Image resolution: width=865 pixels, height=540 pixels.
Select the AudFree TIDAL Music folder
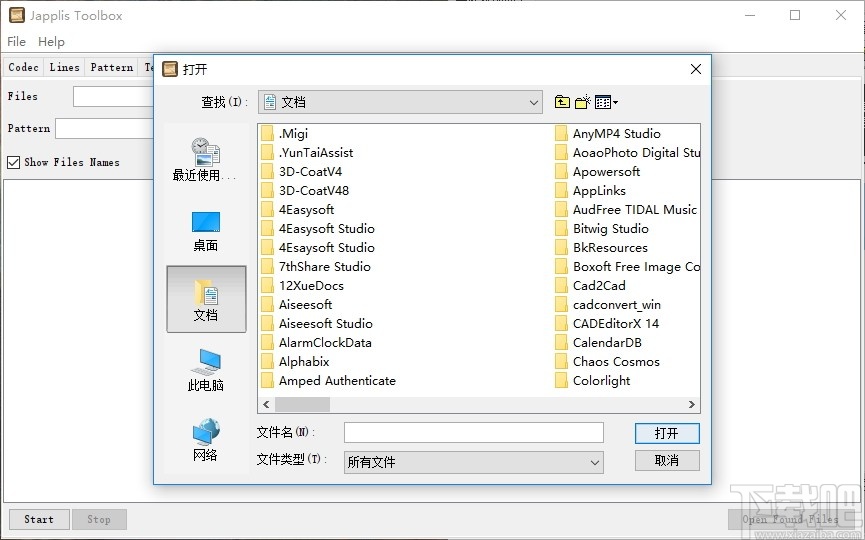(627, 210)
